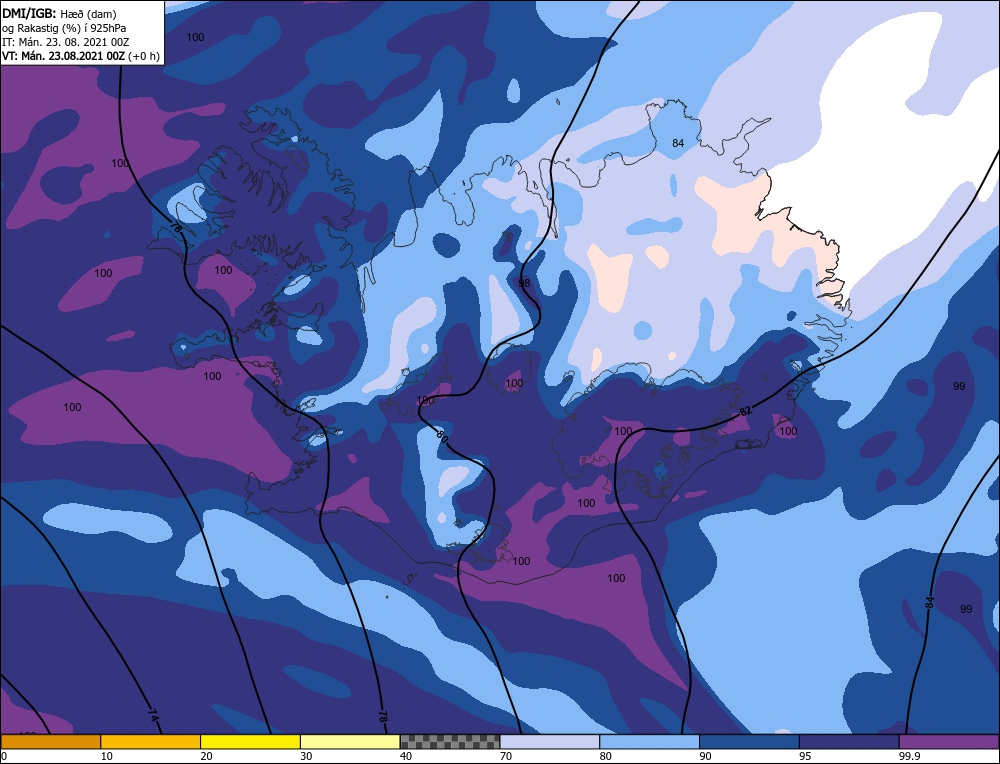
Task: Click the '30' legend tick label
Action: 306,756
